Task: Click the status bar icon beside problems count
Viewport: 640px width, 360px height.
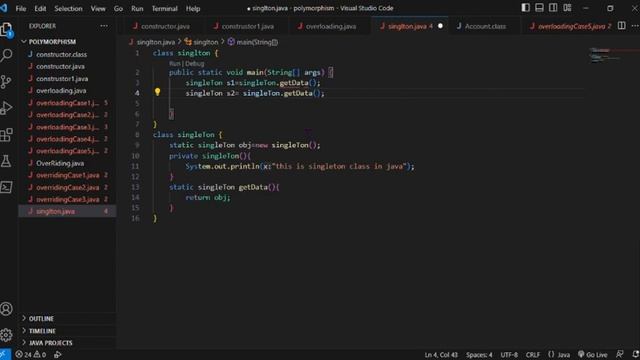Action: click(x=58, y=354)
